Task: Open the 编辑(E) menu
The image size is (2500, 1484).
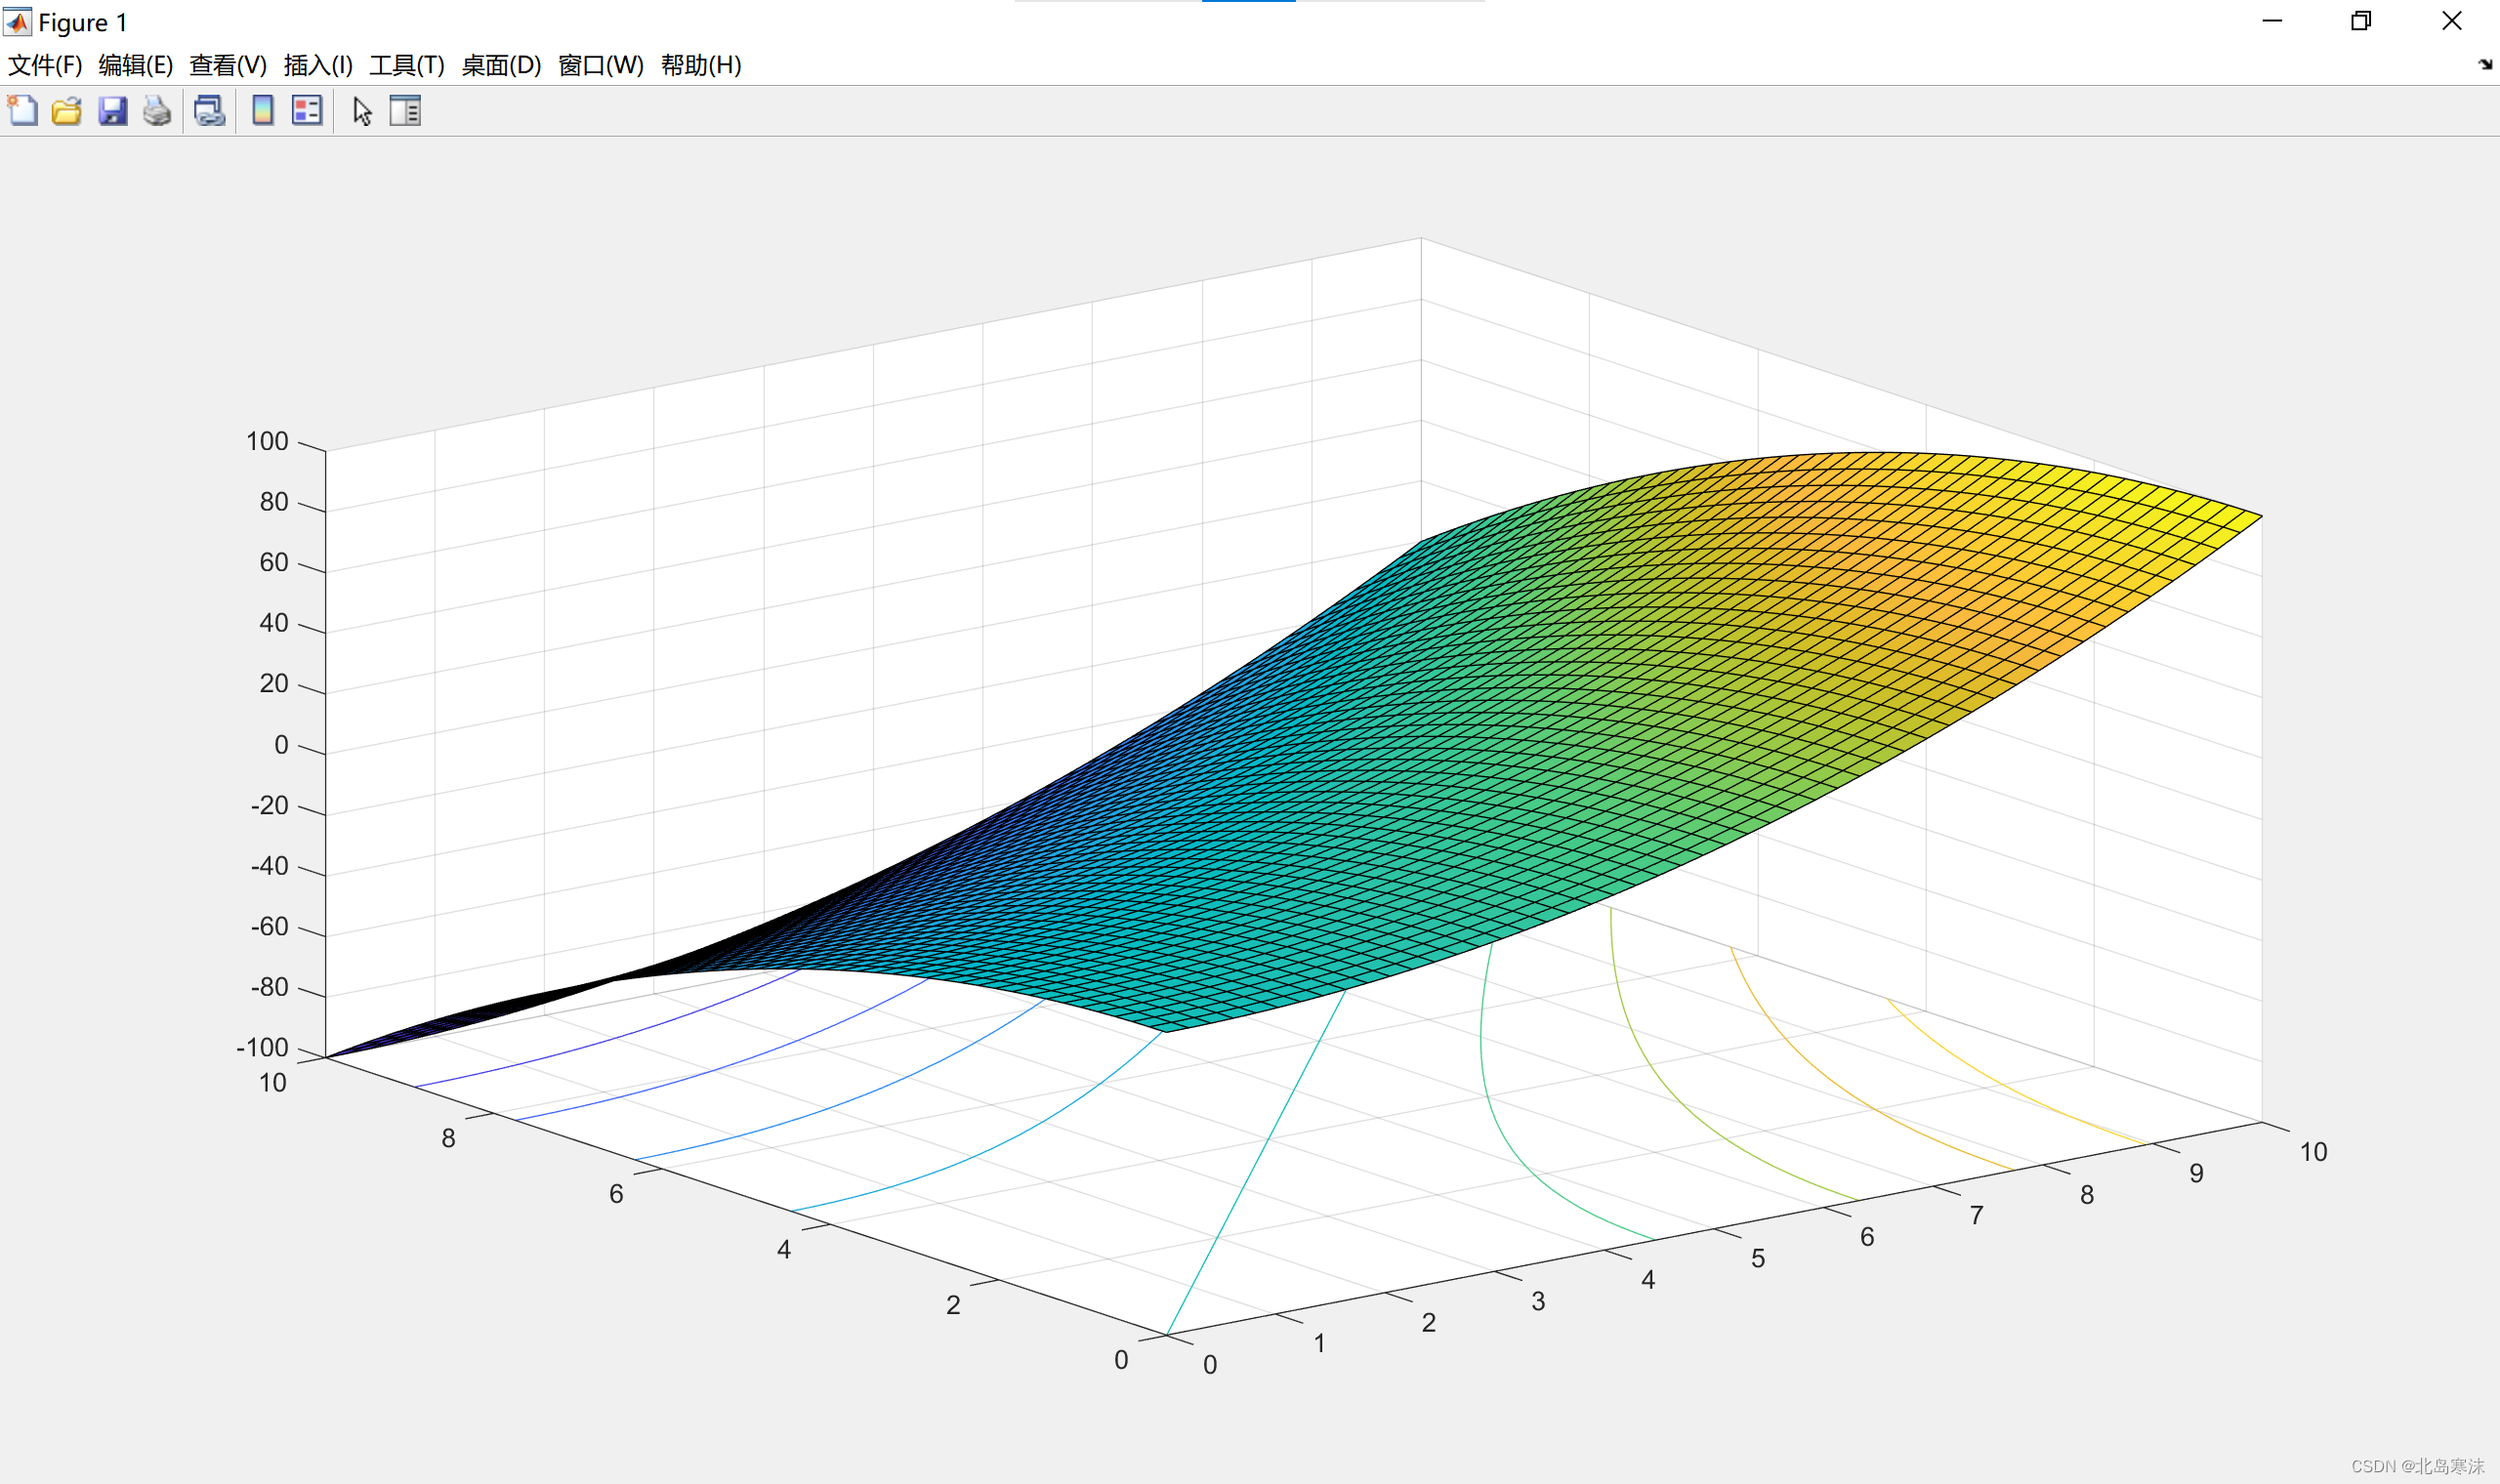Action: 136,66
